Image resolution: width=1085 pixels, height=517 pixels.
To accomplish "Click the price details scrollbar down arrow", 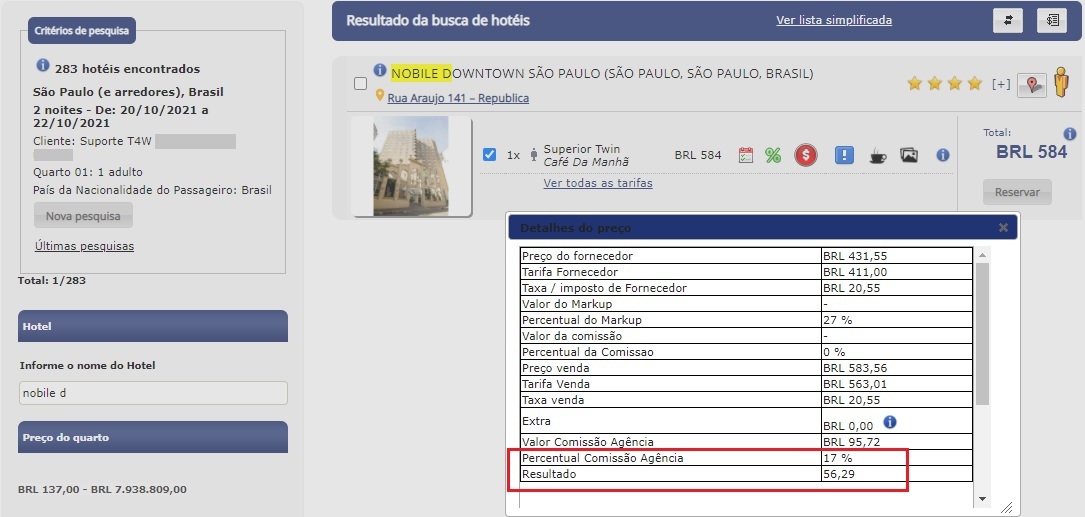I will coord(983,500).
